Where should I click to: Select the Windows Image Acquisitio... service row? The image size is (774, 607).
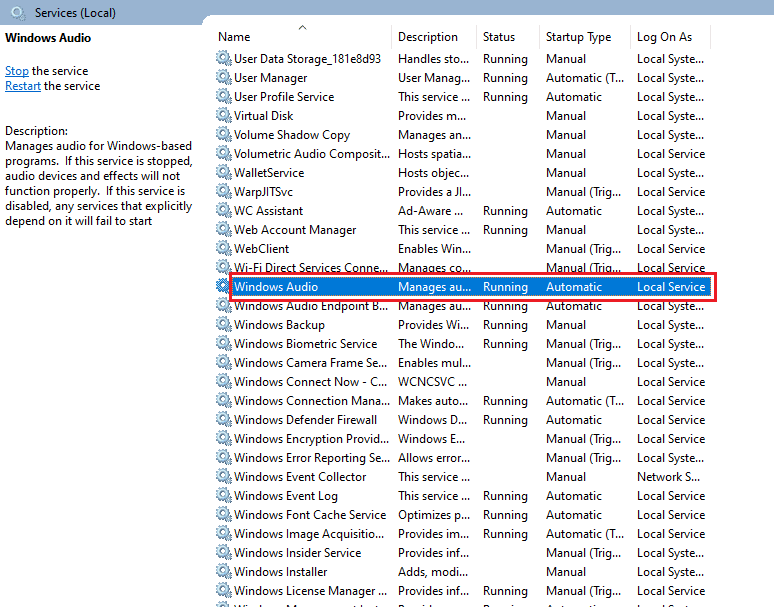[464, 533]
